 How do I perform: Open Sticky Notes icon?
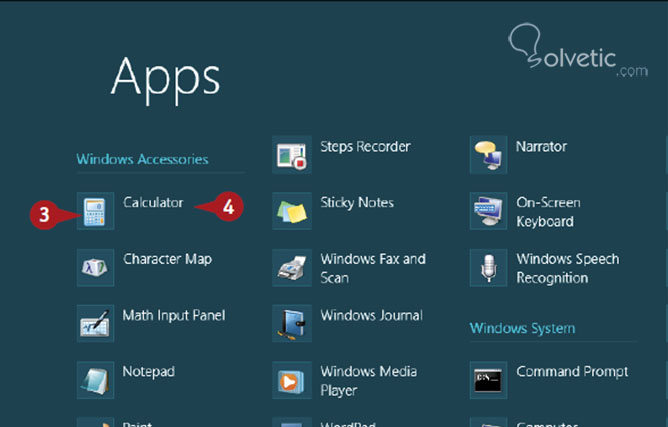coord(292,211)
